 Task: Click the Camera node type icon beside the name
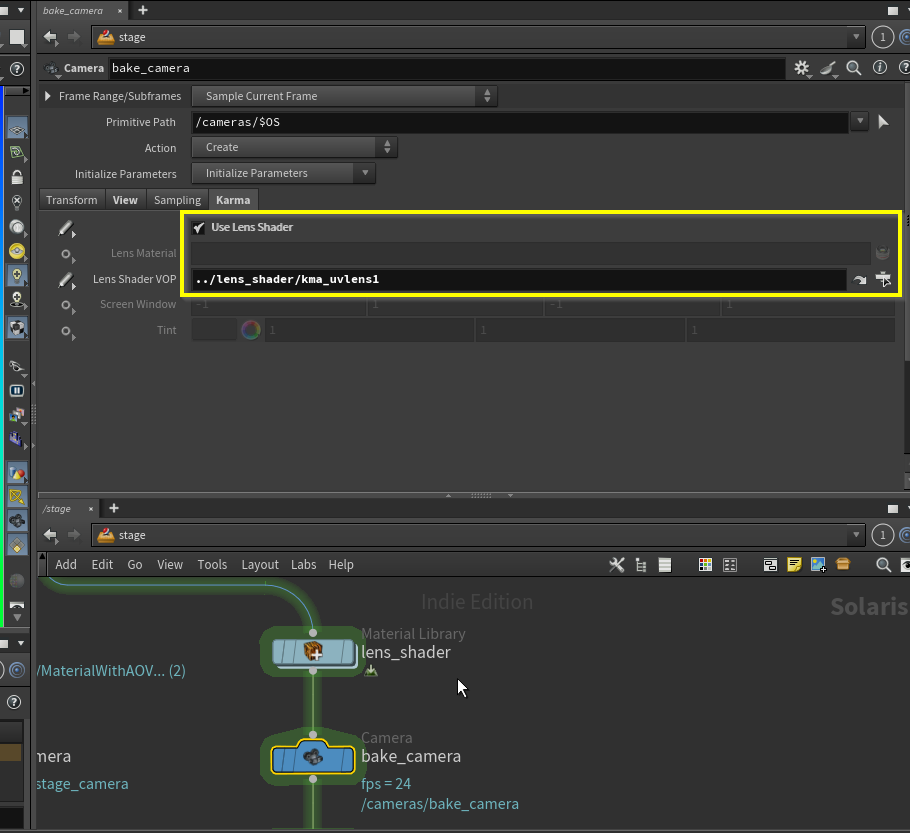[x=52, y=68]
